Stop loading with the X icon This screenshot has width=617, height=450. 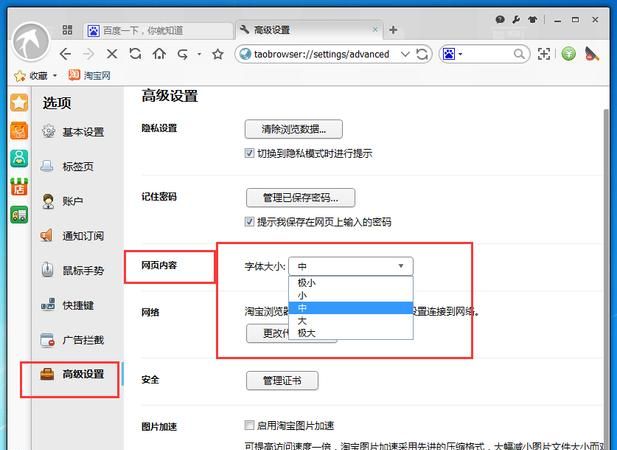[x=112, y=54]
